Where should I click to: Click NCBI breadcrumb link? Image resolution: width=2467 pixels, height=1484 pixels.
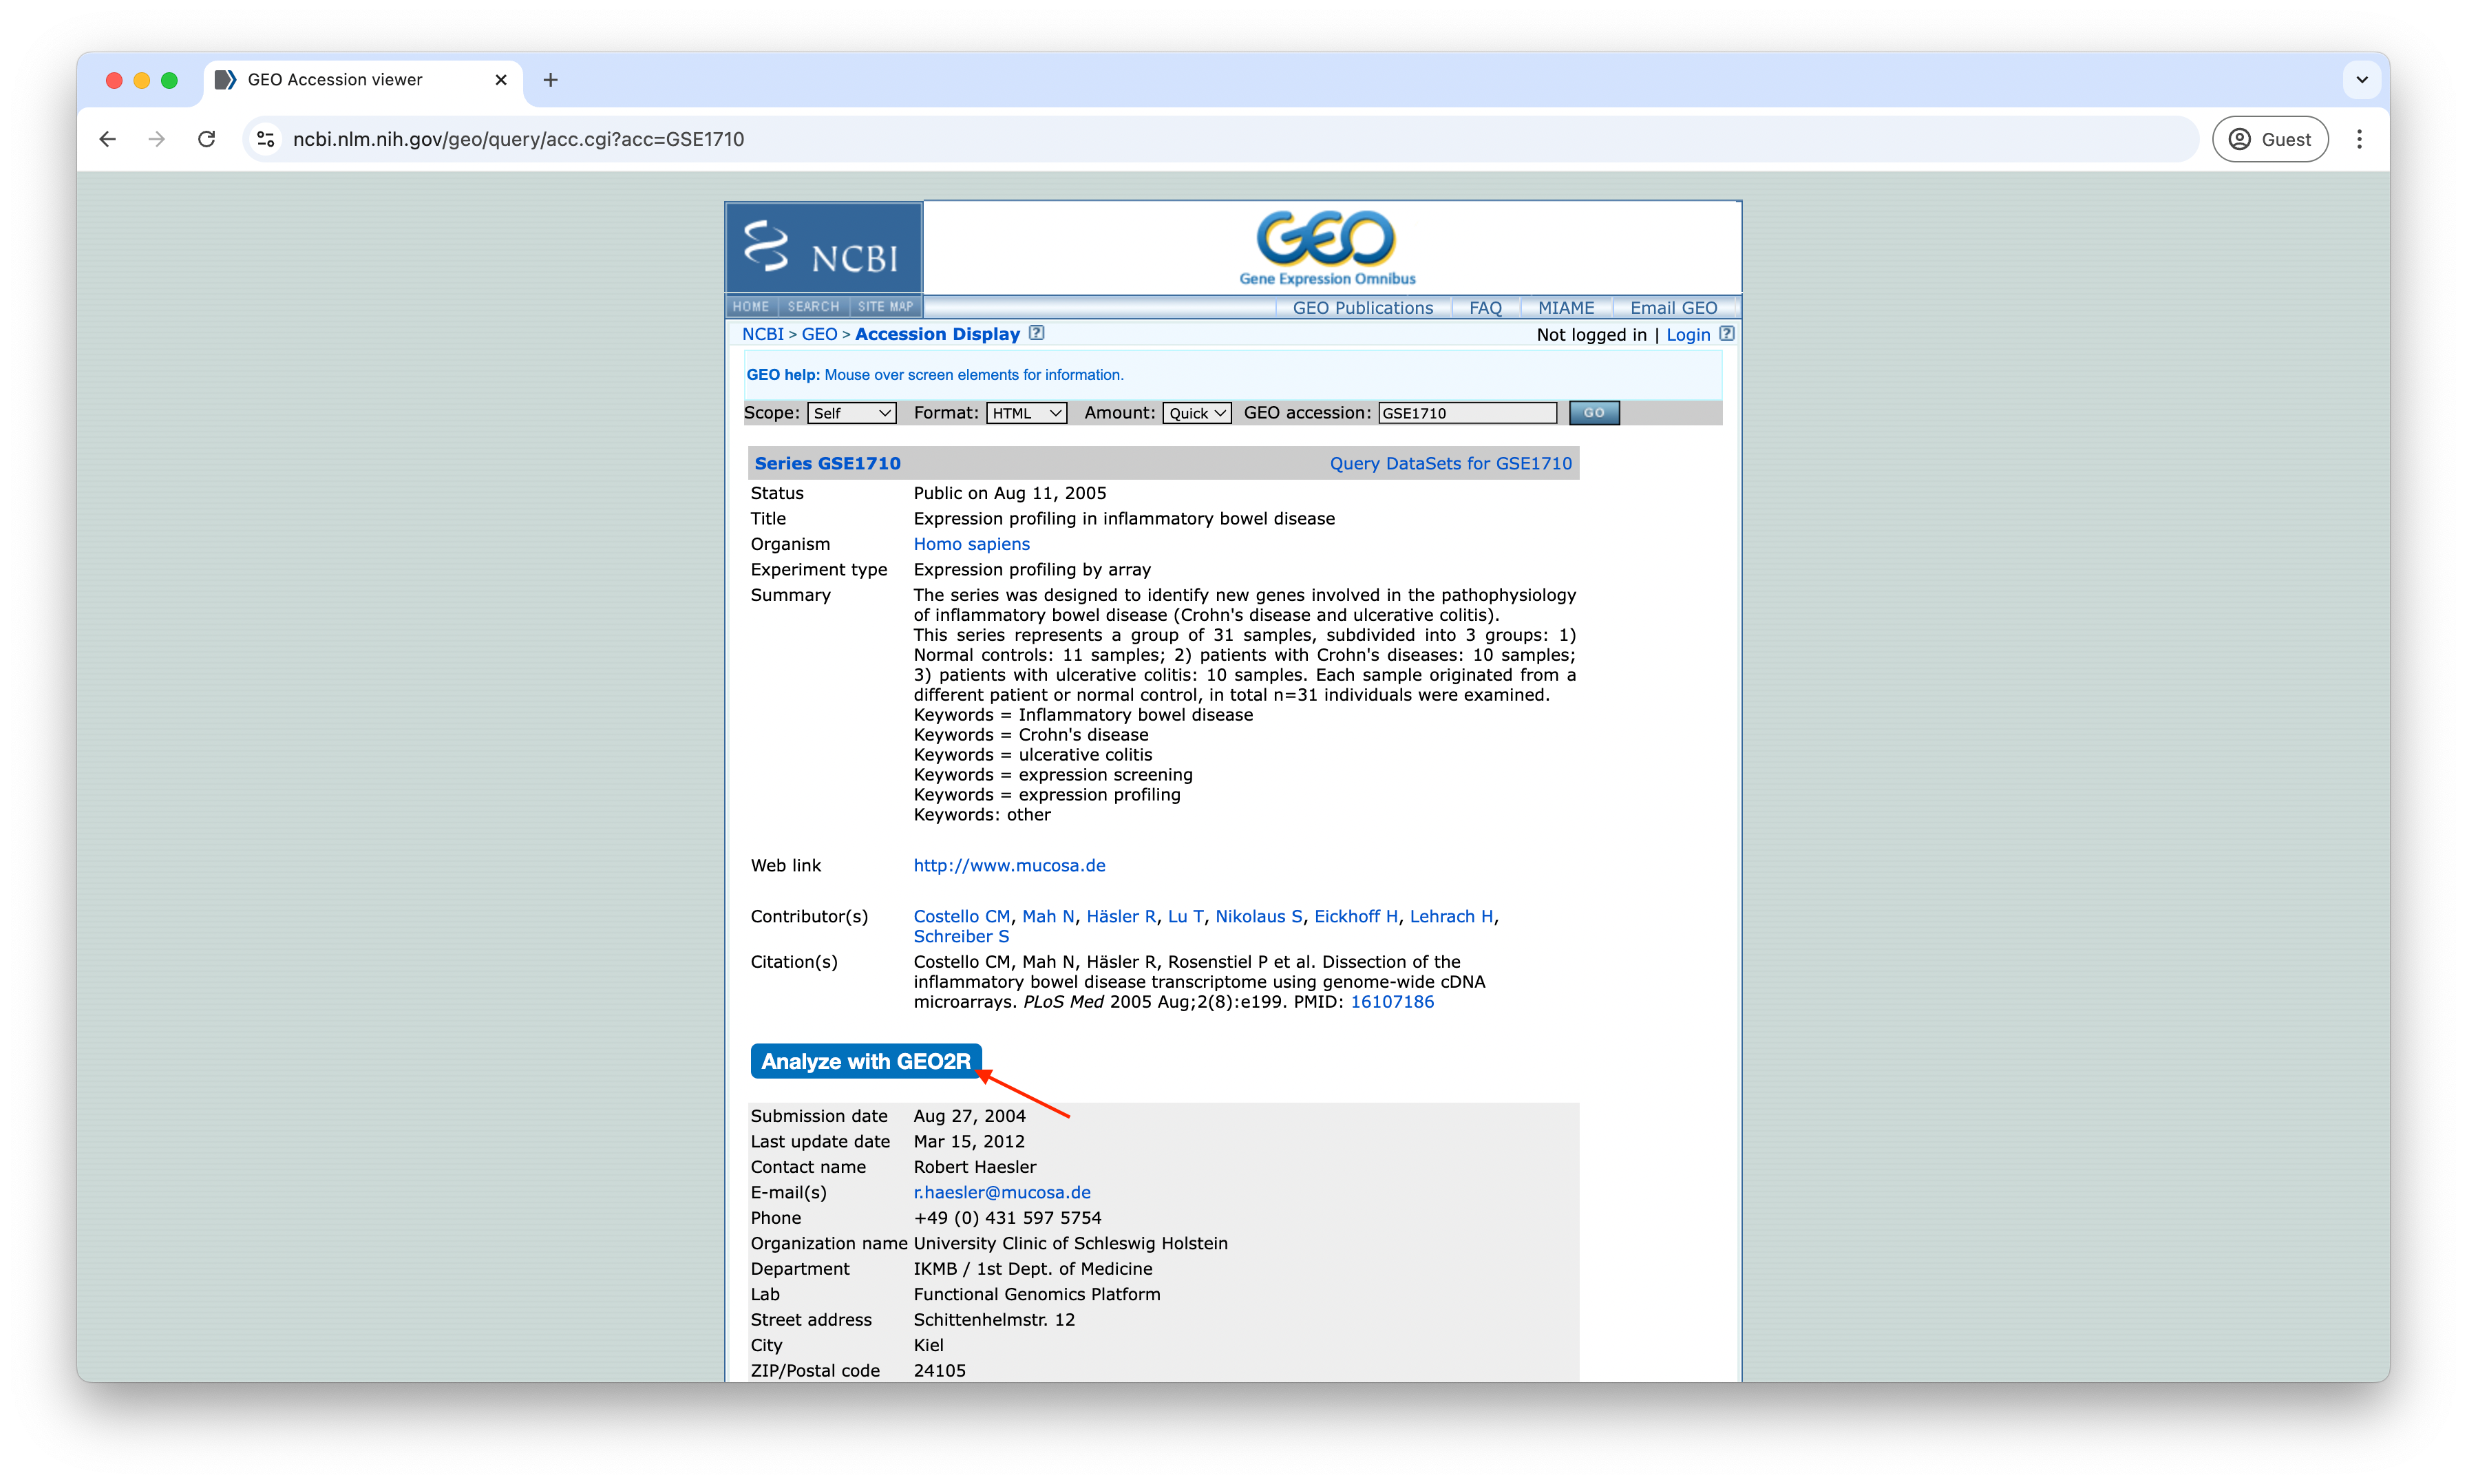click(x=763, y=334)
